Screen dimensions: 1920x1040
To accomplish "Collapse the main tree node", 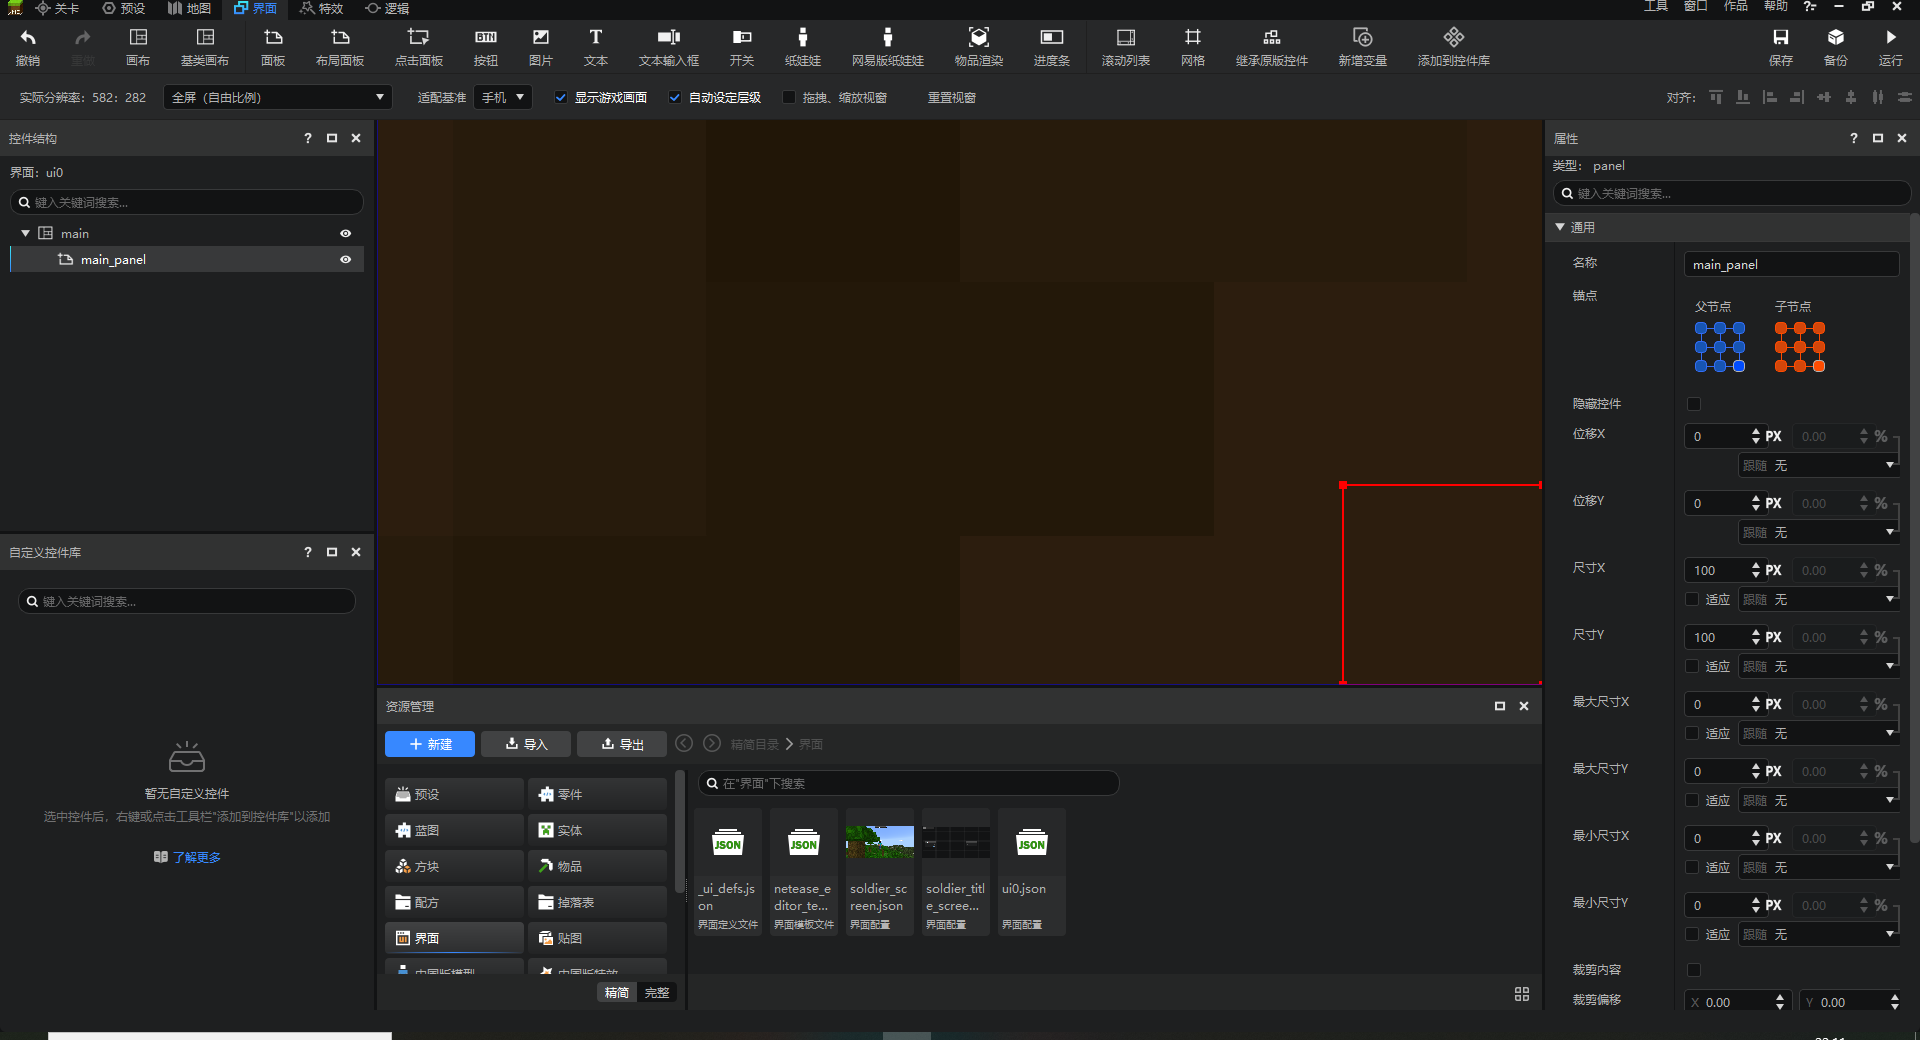I will 25,233.
